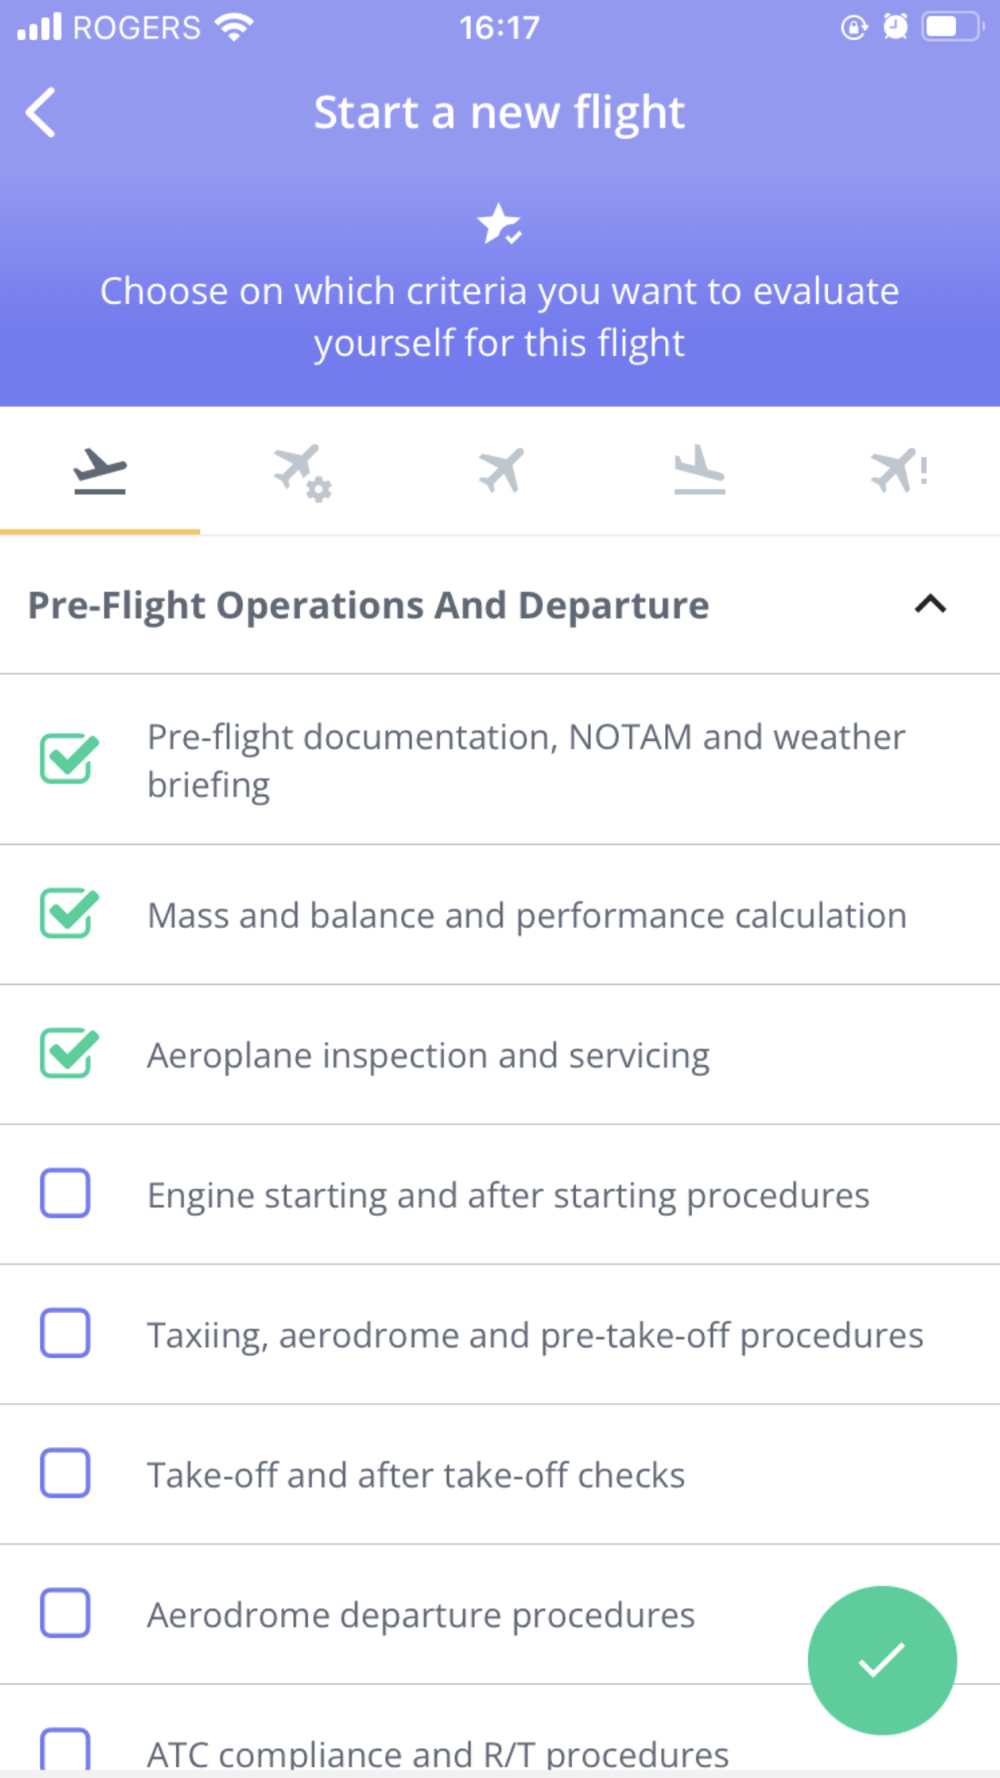Check Engine starting and after starting procedures
The width and height of the screenshot is (1000, 1778).
pyautogui.click(x=65, y=1193)
